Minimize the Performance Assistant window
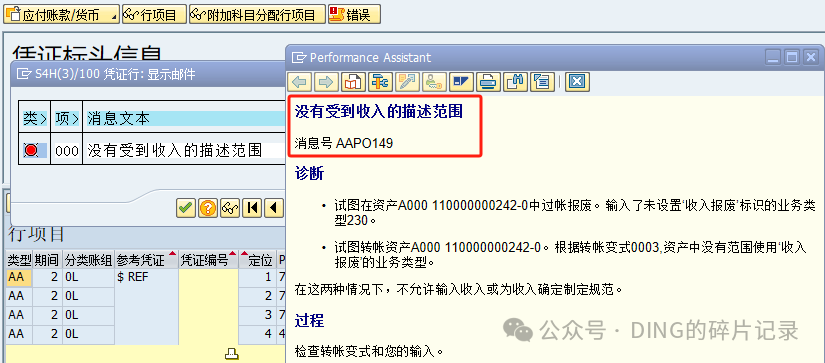The height and width of the screenshot is (363, 825). point(773,57)
